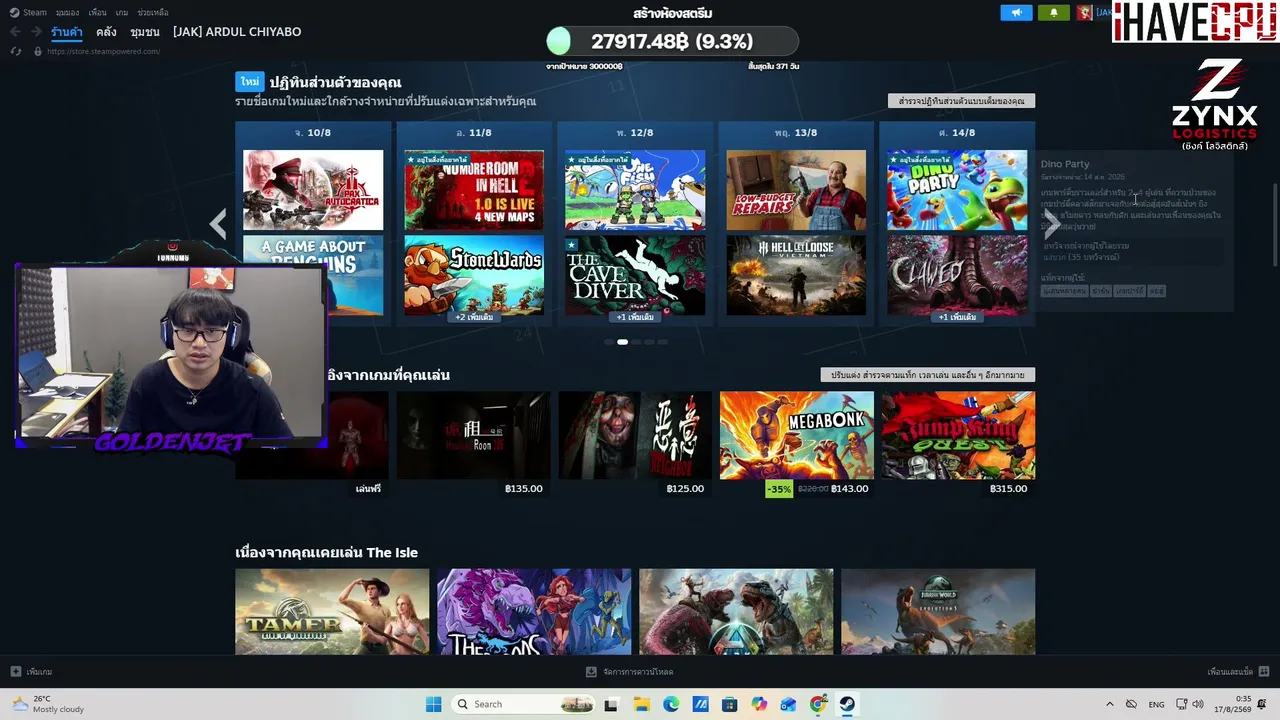Open the fishing game capsule under 12/8
Image resolution: width=1280 pixels, height=720 pixels.
[635, 190]
